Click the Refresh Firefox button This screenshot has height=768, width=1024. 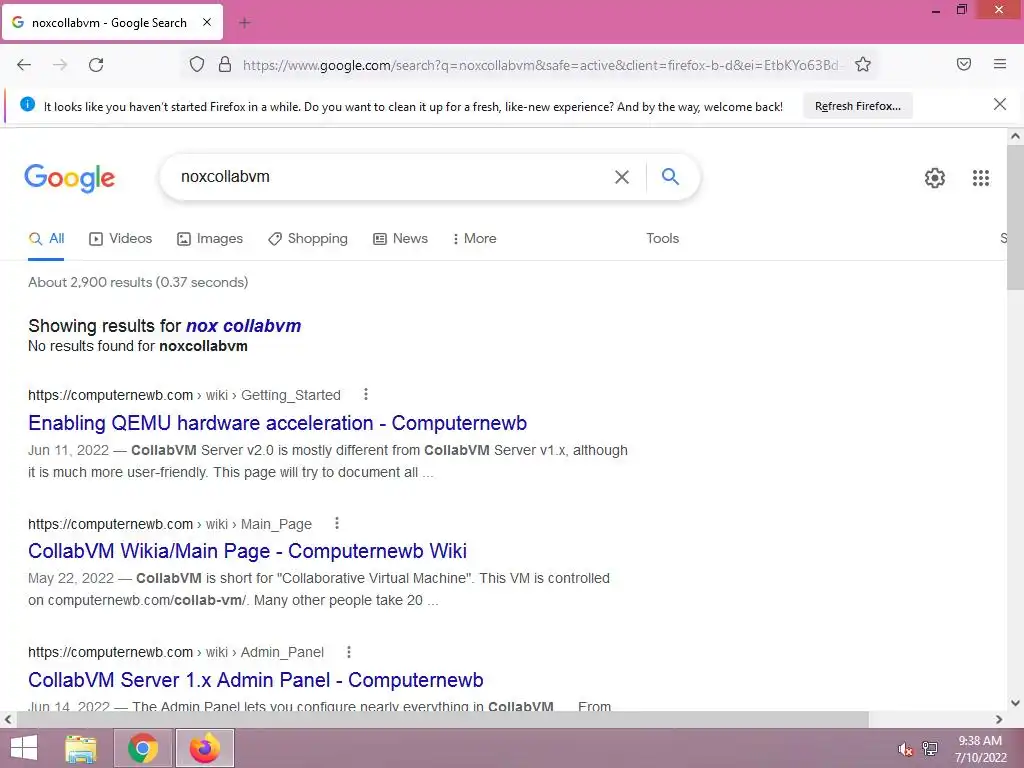click(x=857, y=106)
